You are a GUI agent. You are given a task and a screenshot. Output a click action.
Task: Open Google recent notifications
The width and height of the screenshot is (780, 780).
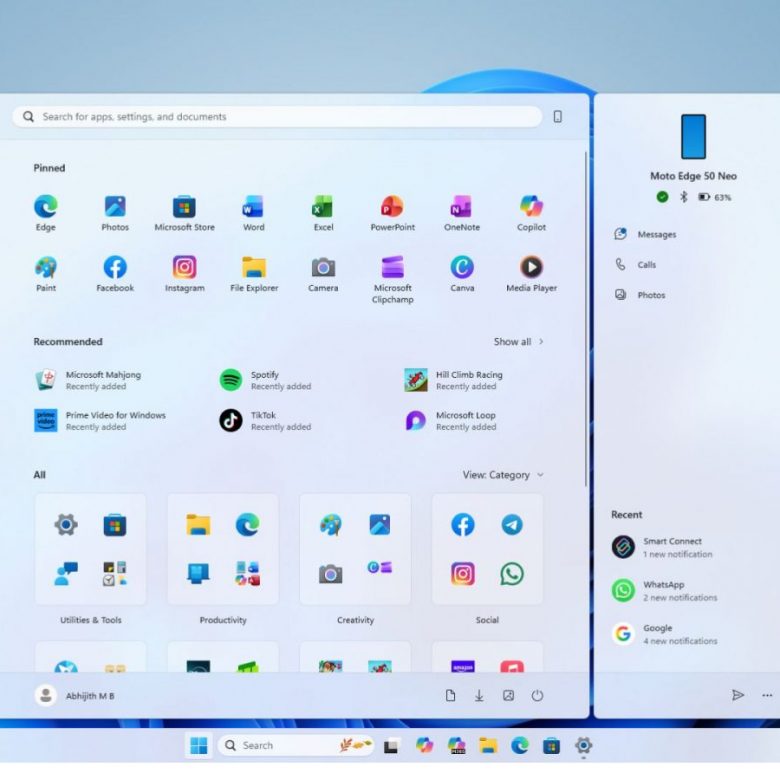coord(665,634)
